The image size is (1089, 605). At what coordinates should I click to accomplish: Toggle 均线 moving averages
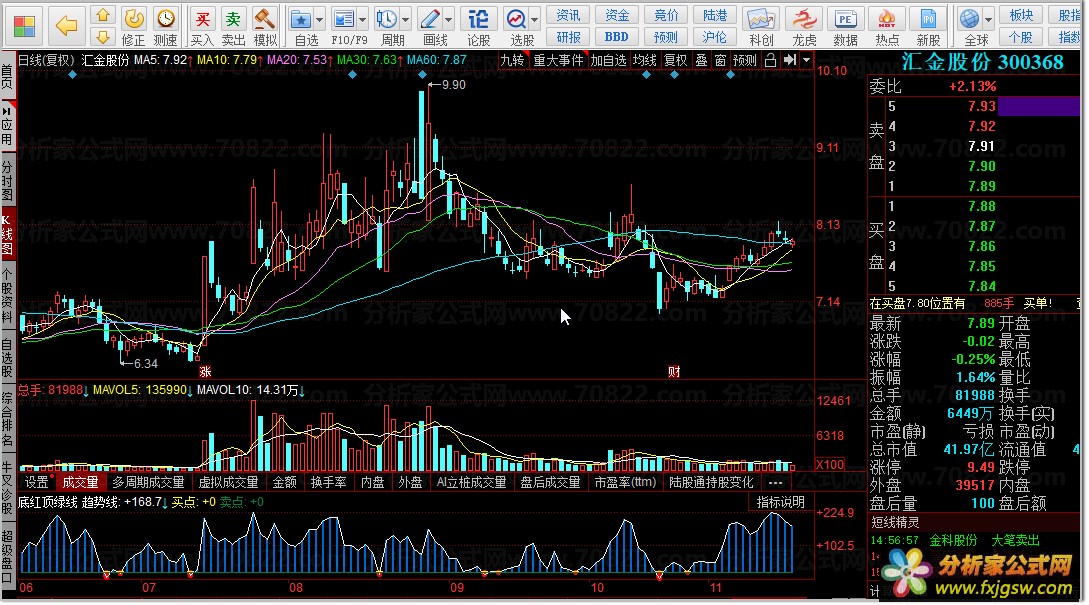tap(645, 60)
